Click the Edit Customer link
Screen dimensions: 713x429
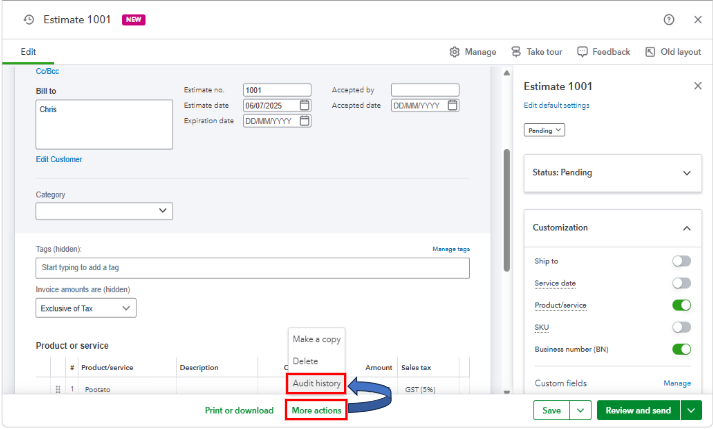point(59,159)
